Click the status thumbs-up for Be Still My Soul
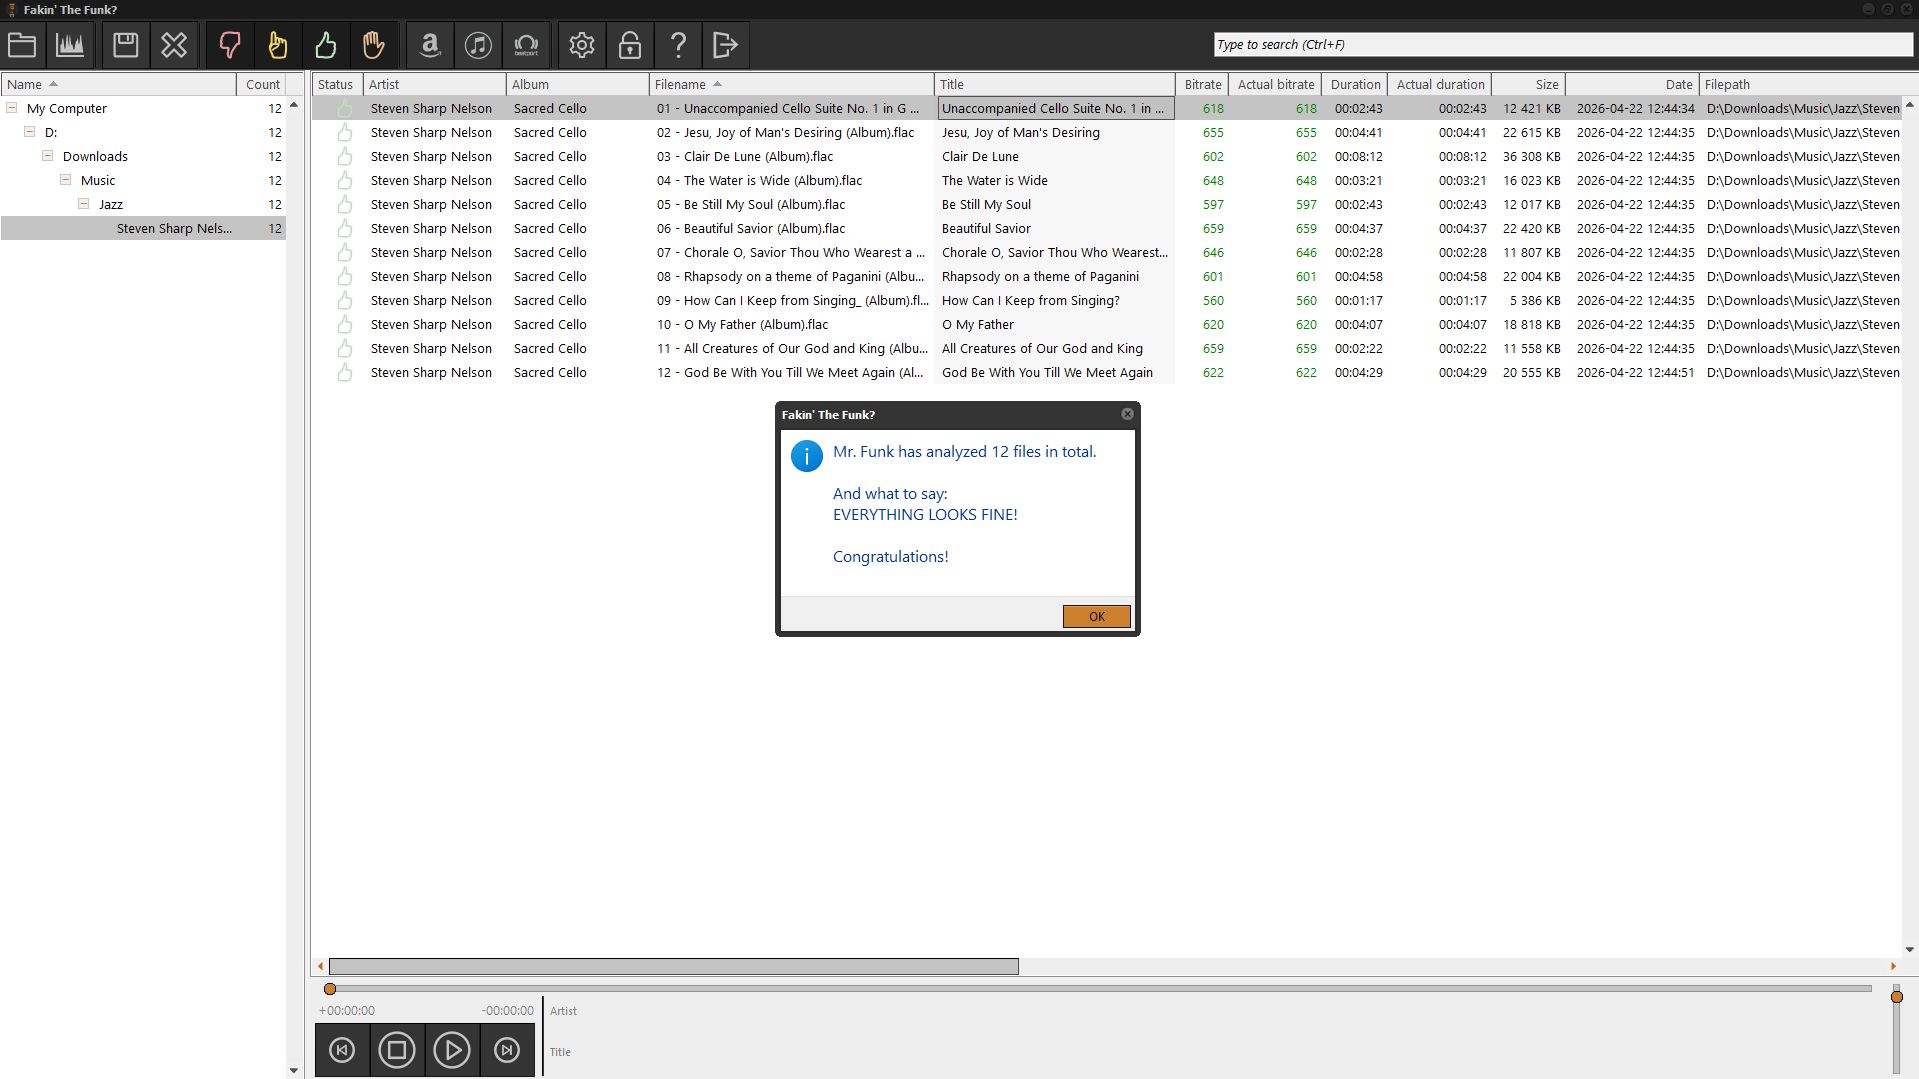Screen dimensions: 1919x1079 [345, 204]
